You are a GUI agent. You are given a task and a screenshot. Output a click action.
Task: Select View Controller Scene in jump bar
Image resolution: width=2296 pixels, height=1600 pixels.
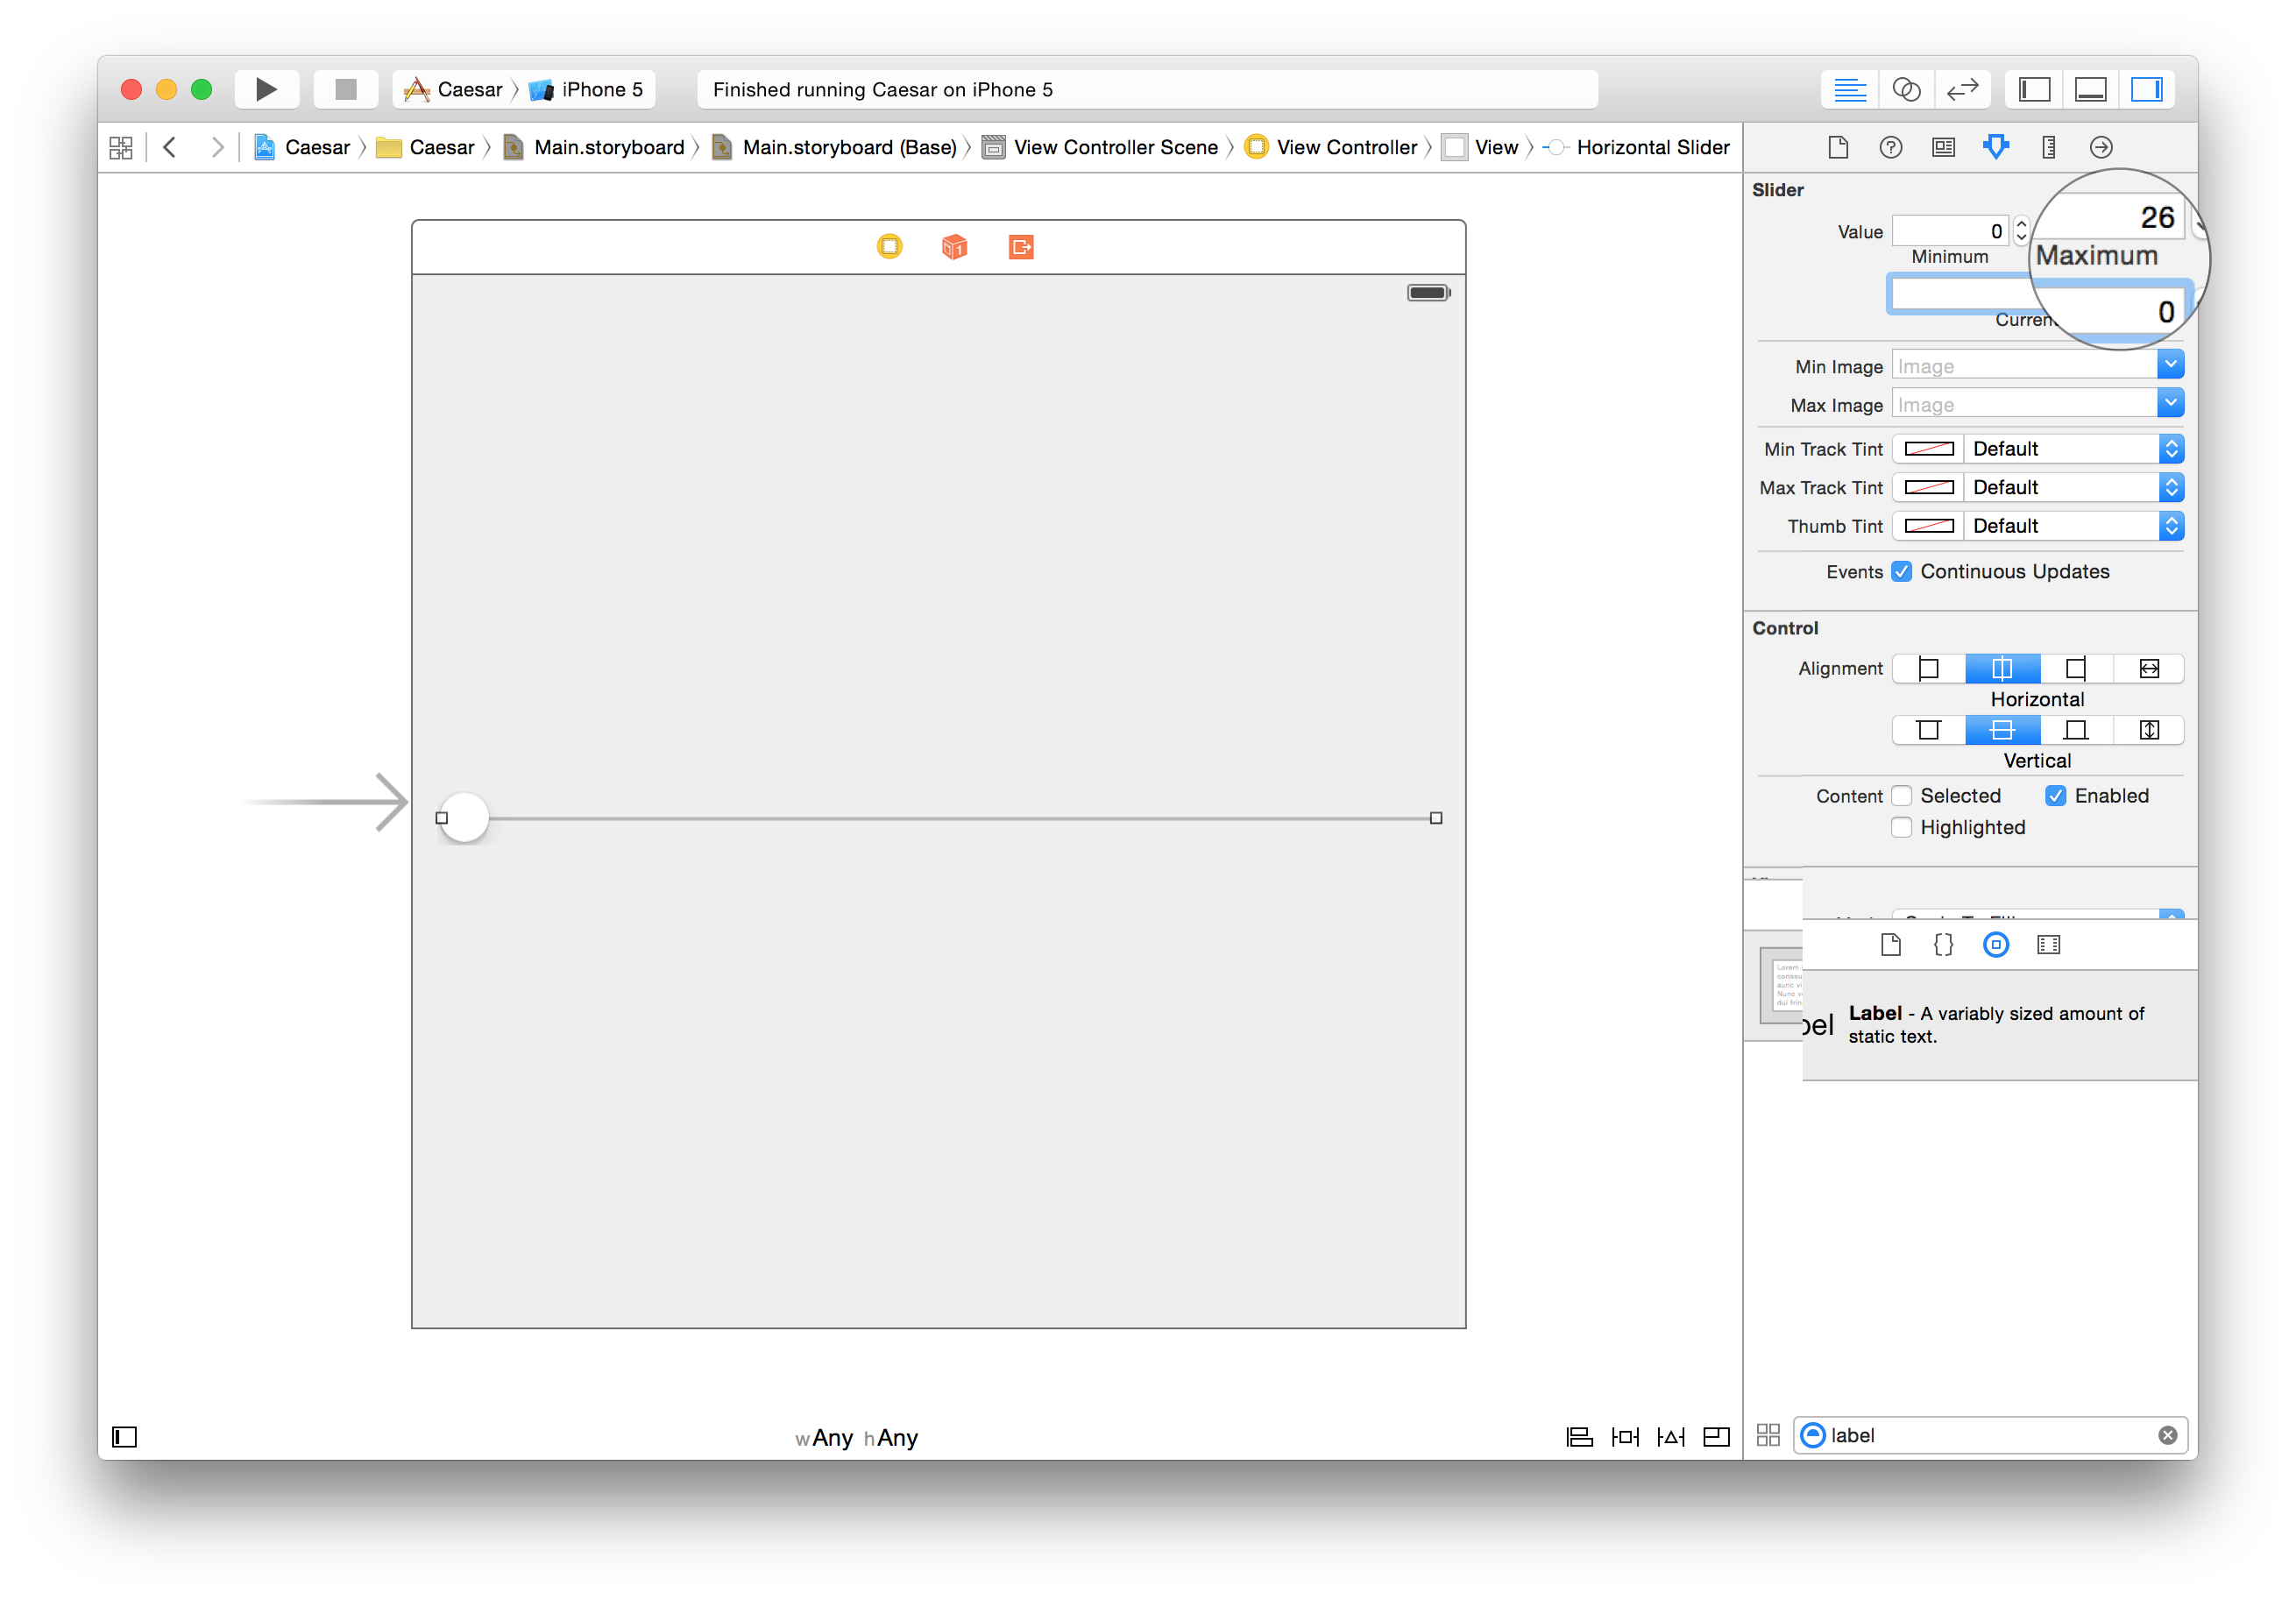[x=1100, y=148]
